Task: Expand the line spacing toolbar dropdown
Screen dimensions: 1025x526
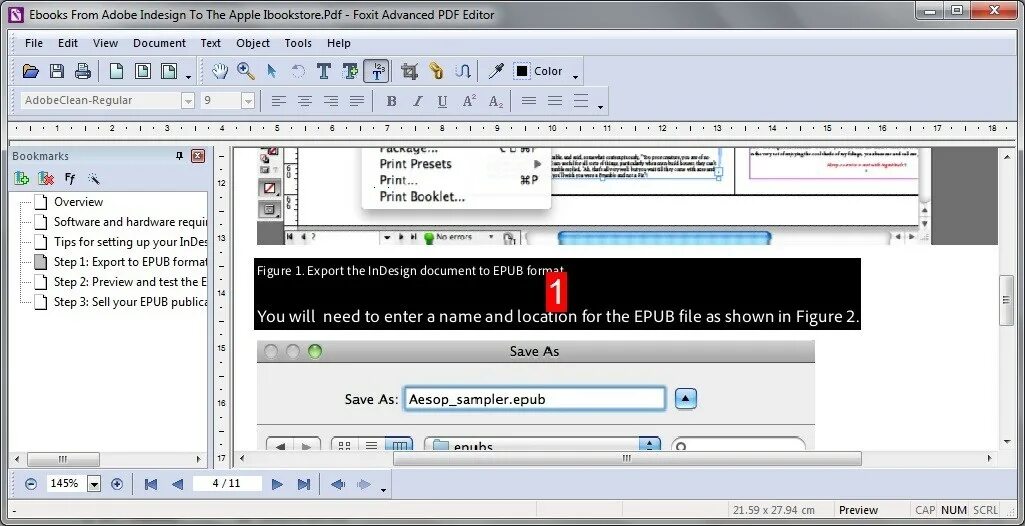Action: pyautogui.click(x=600, y=107)
